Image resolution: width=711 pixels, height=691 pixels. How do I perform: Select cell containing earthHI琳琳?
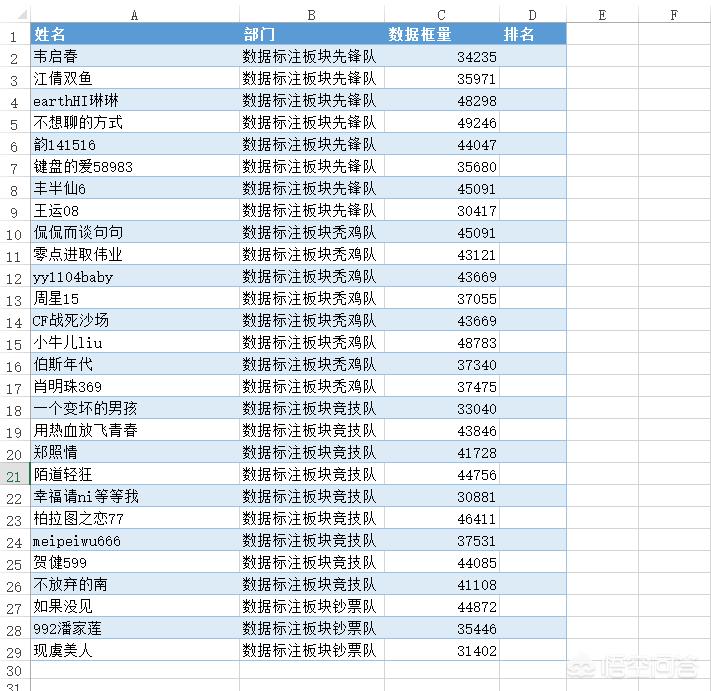pos(135,100)
